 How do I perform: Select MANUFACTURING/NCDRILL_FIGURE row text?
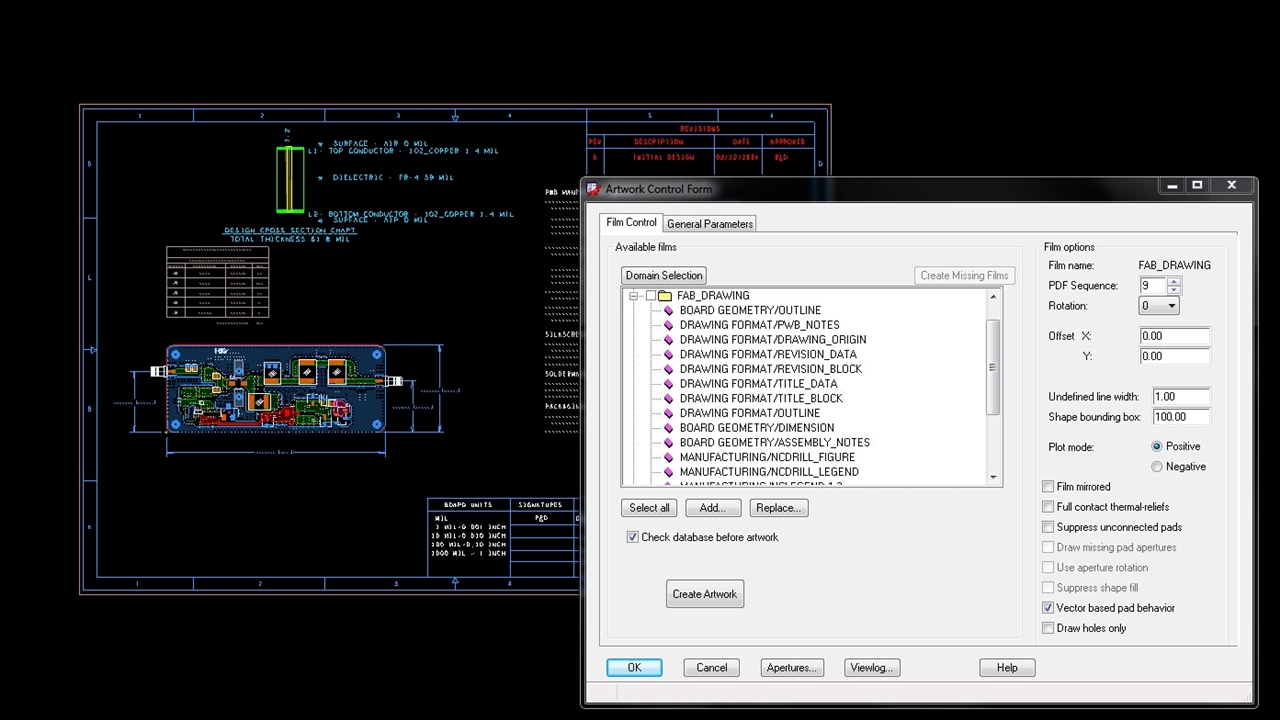tap(768, 457)
